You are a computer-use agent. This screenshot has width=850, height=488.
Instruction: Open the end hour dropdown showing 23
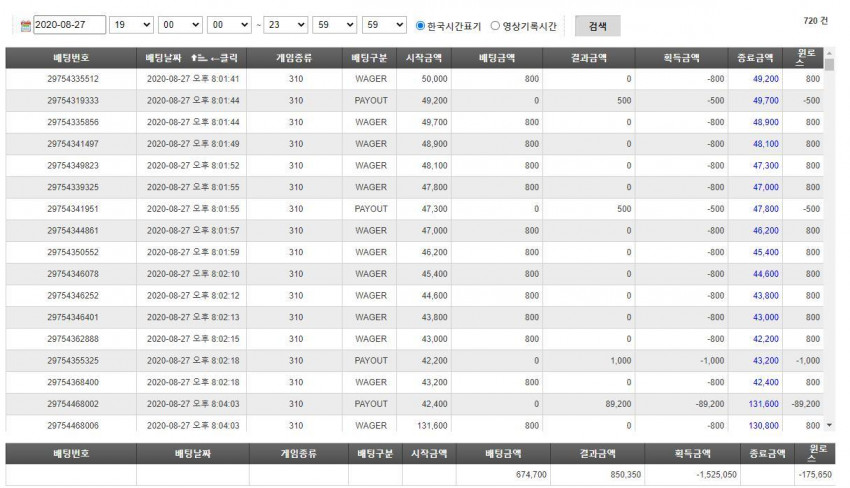[285, 25]
